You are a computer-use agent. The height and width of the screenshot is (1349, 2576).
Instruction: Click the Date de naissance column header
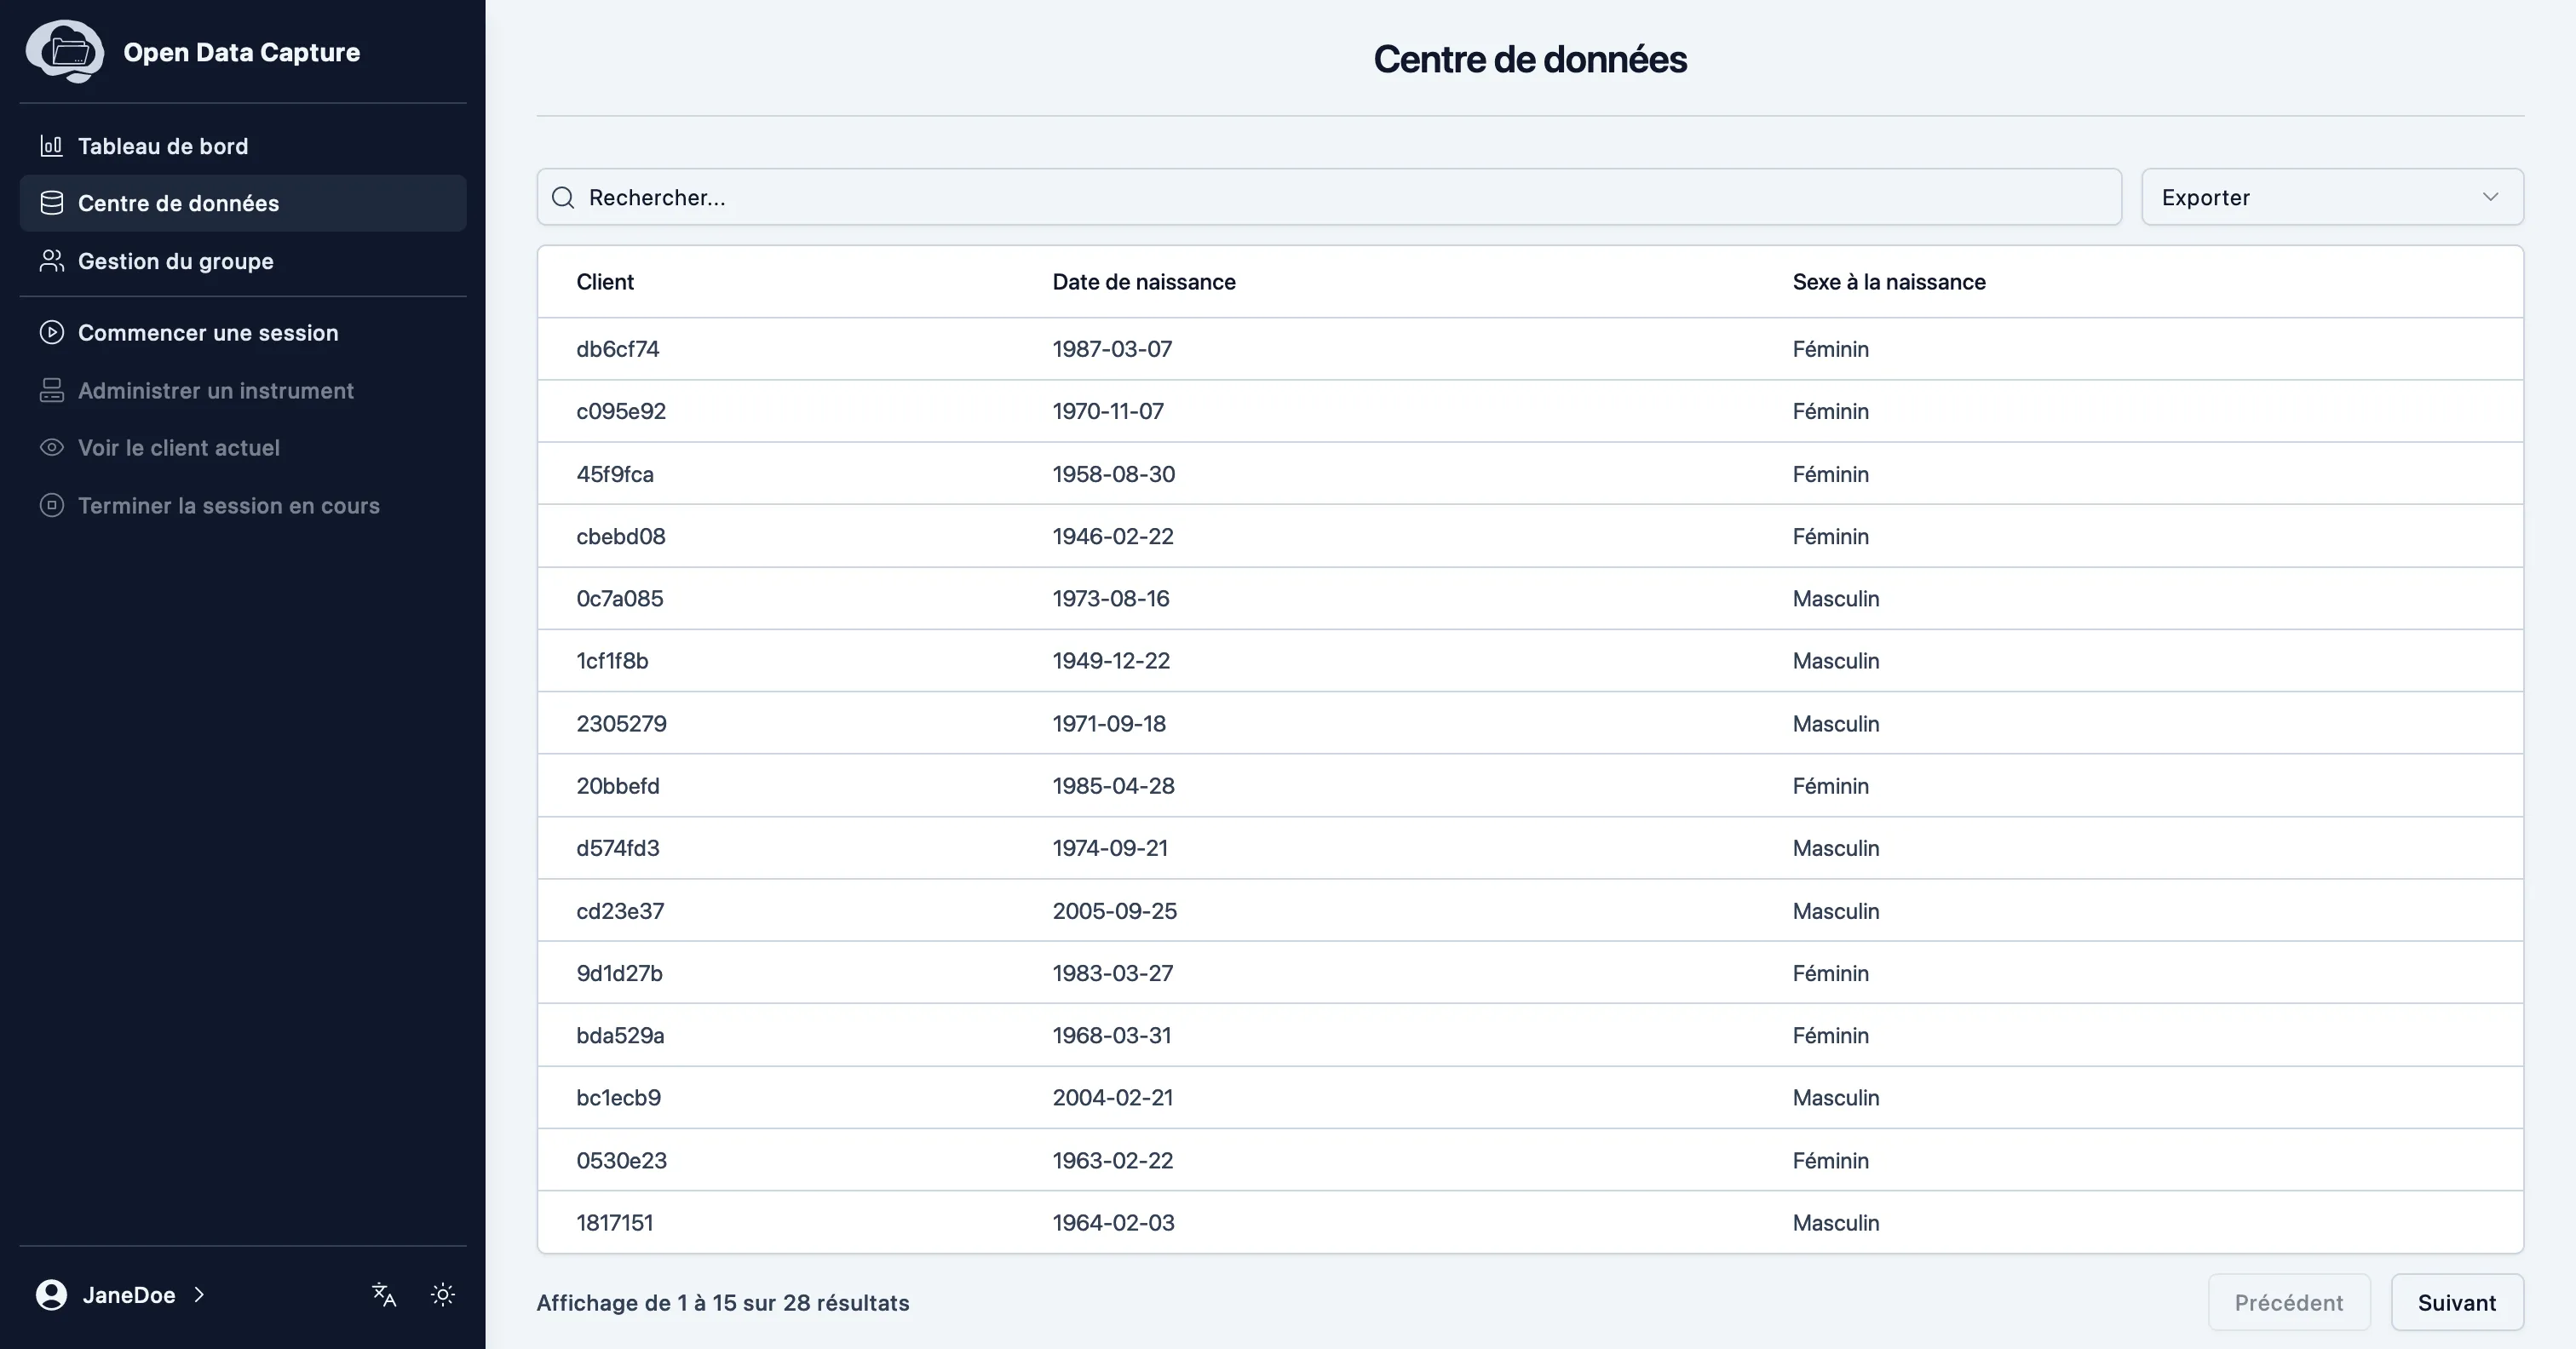pyautogui.click(x=1144, y=282)
